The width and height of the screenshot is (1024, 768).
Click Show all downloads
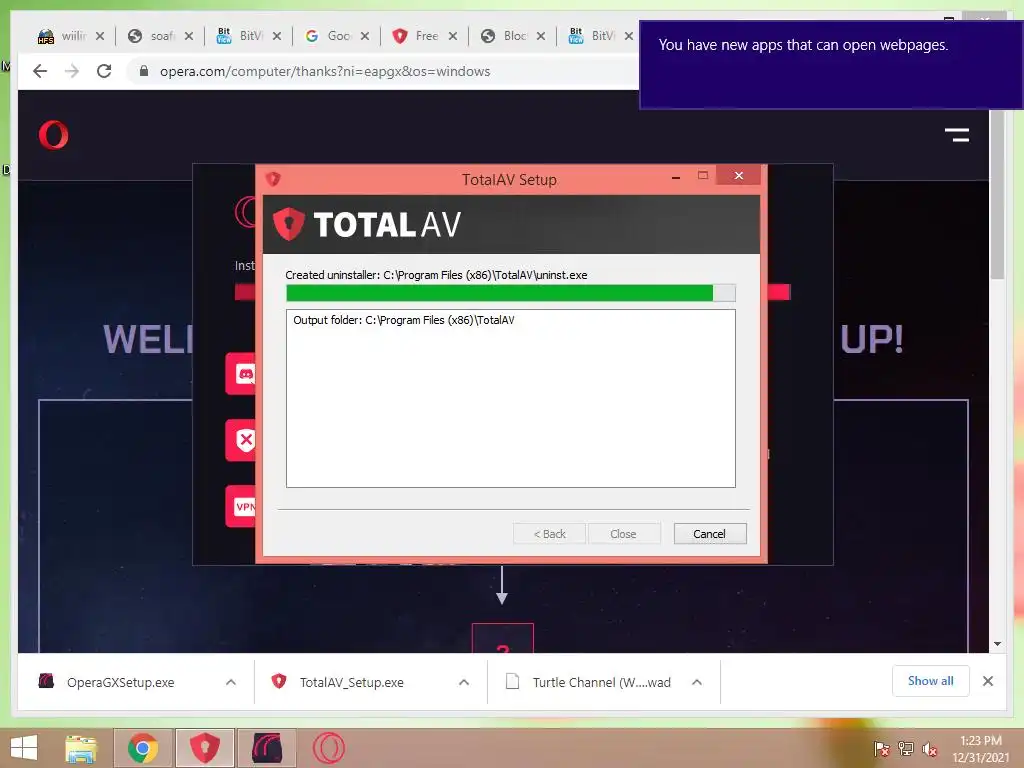pos(931,681)
